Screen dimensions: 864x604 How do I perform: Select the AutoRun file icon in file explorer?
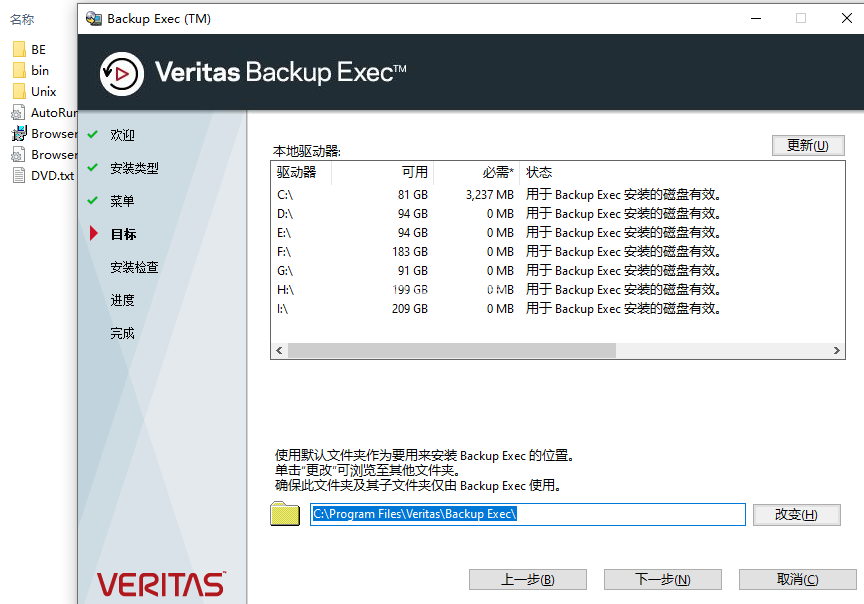pyautogui.click(x=18, y=112)
